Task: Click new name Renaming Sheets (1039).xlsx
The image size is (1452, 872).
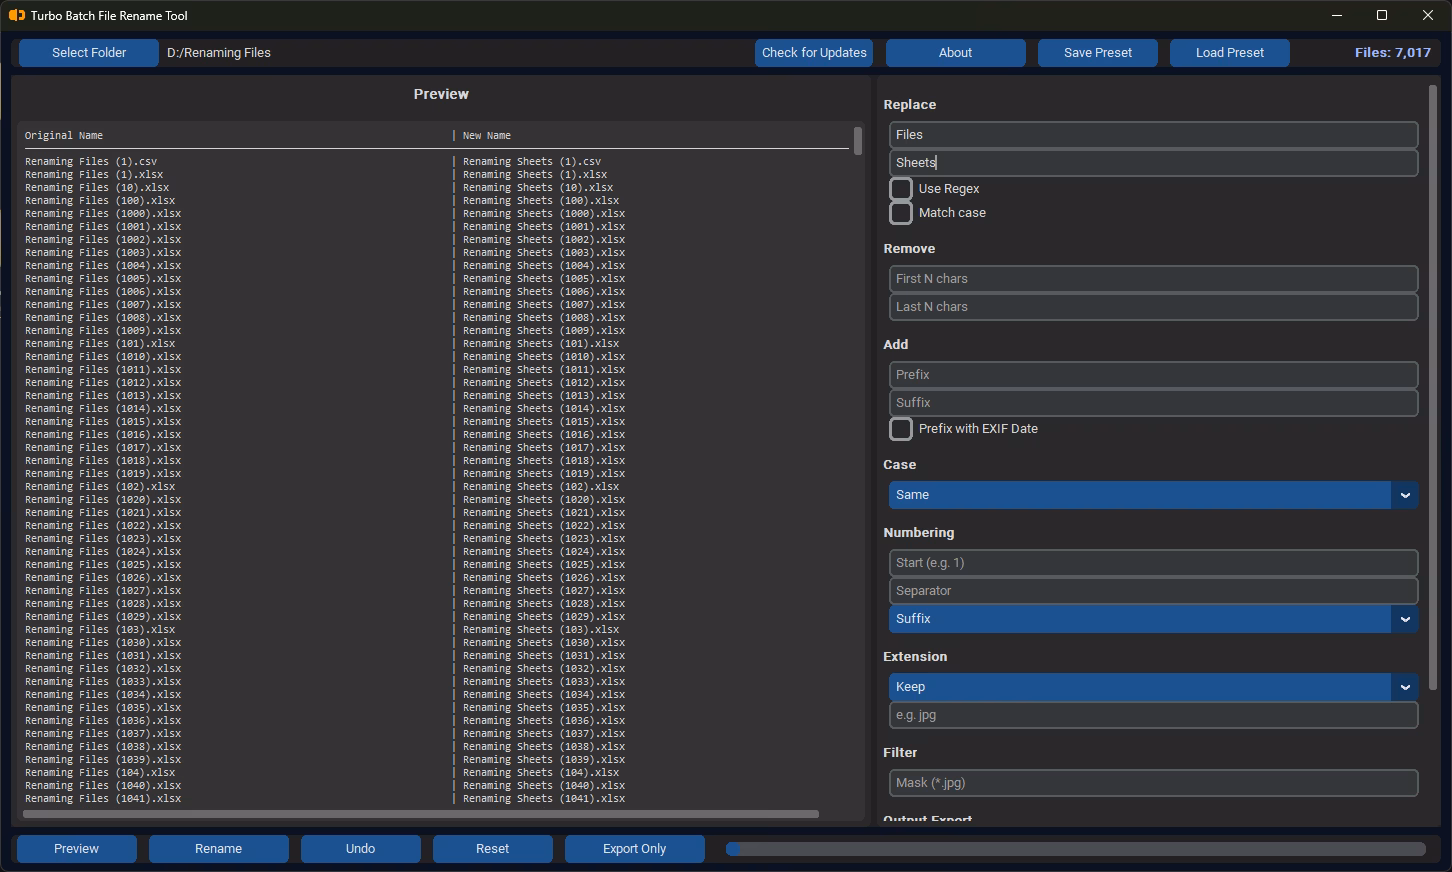Action: point(544,759)
